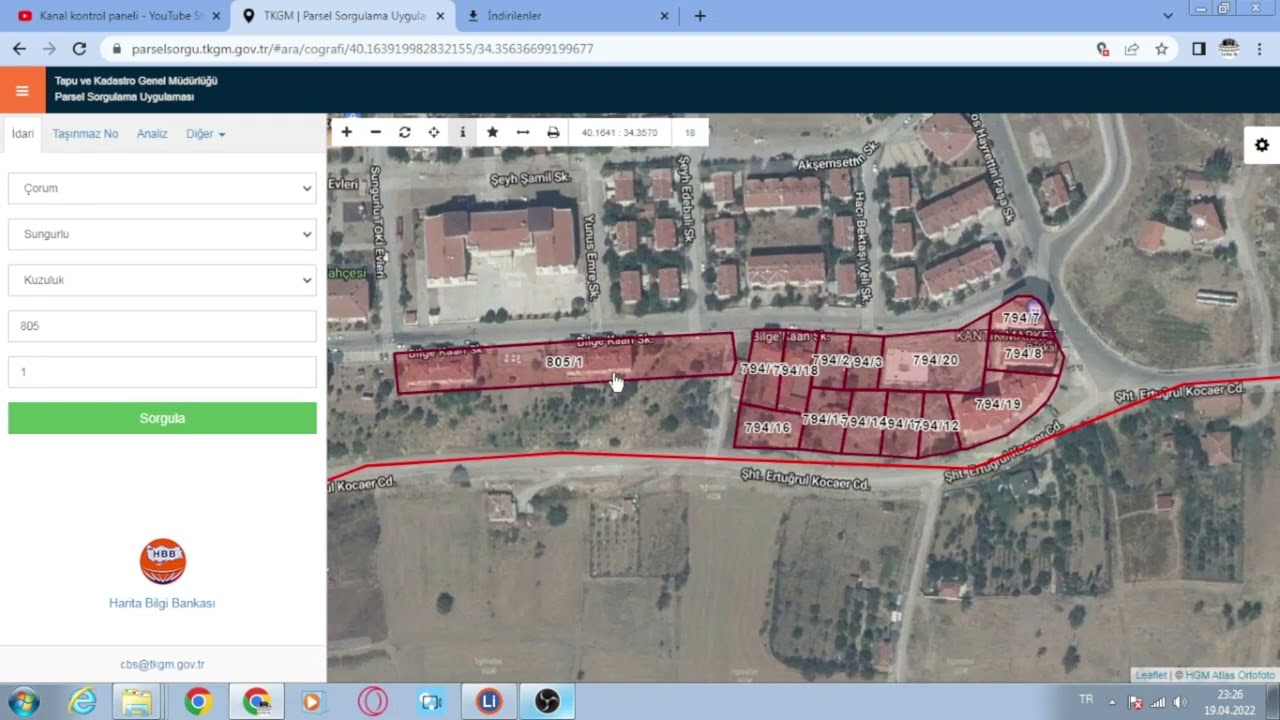Image resolution: width=1280 pixels, height=720 pixels.
Task: Select parcel 794/19 on the map
Action: (998, 405)
